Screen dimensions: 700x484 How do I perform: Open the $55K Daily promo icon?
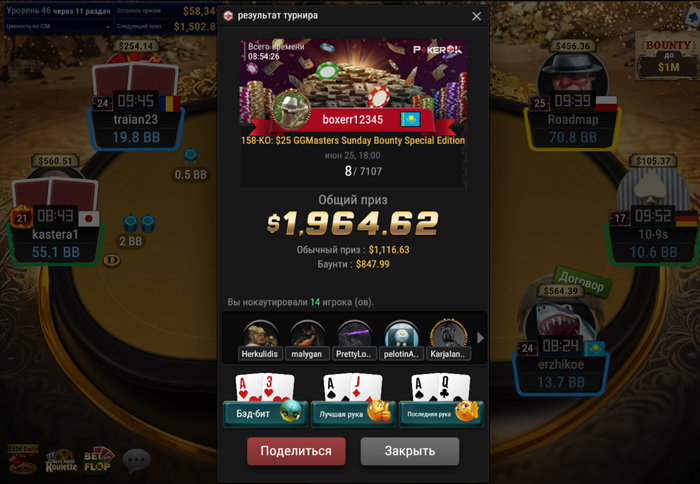tap(23, 459)
